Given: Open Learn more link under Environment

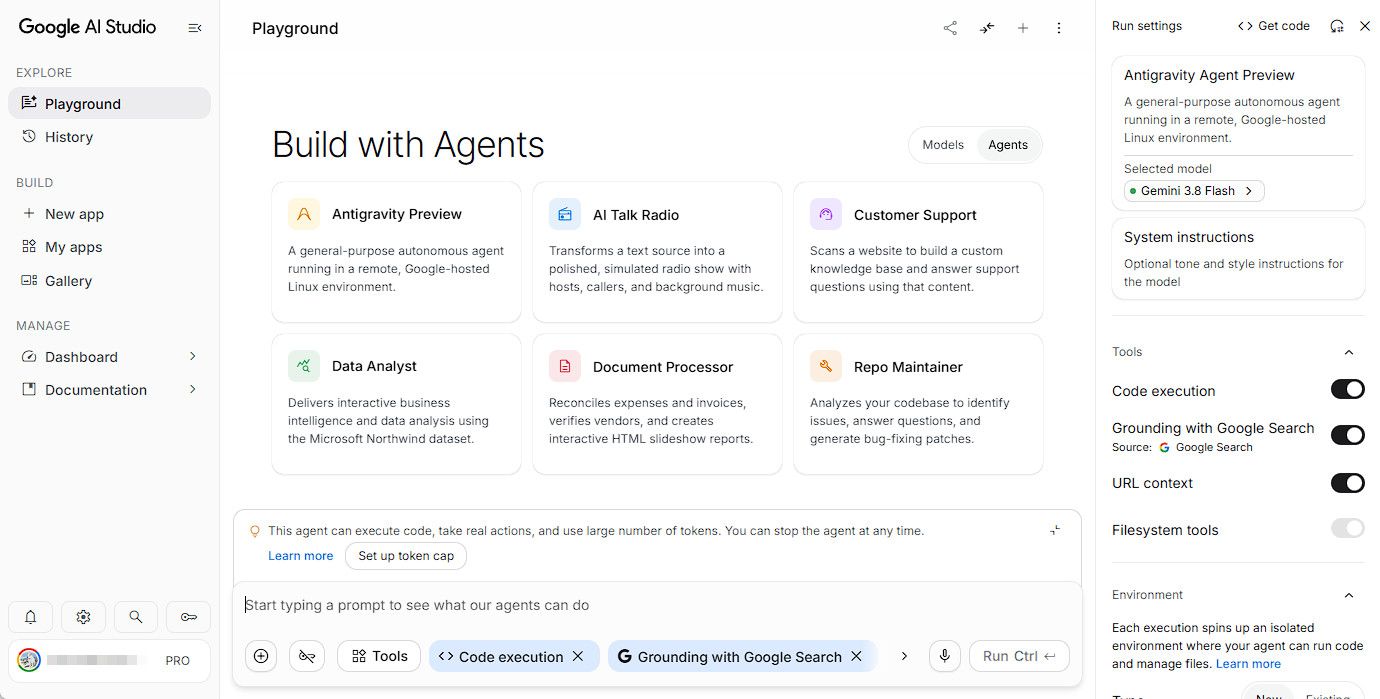Looking at the screenshot, I should click(1248, 664).
